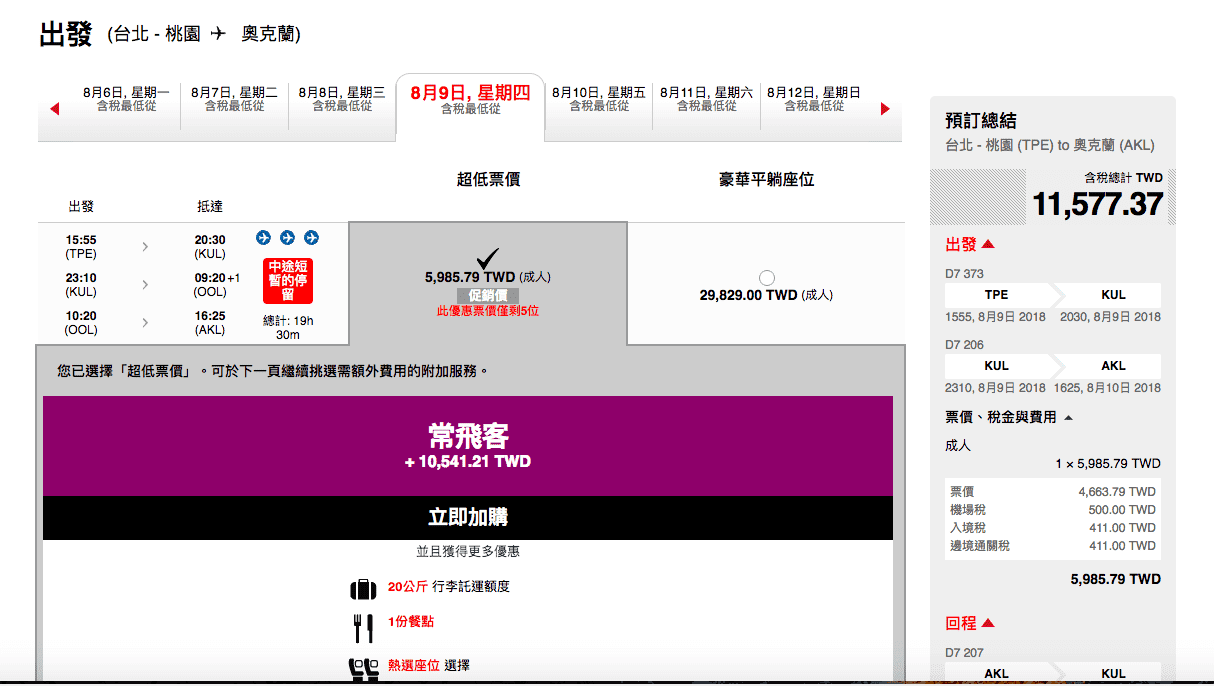The height and width of the screenshot is (686, 1214).
Task: Click the D7 373 flight number
Action: tap(964, 274)
